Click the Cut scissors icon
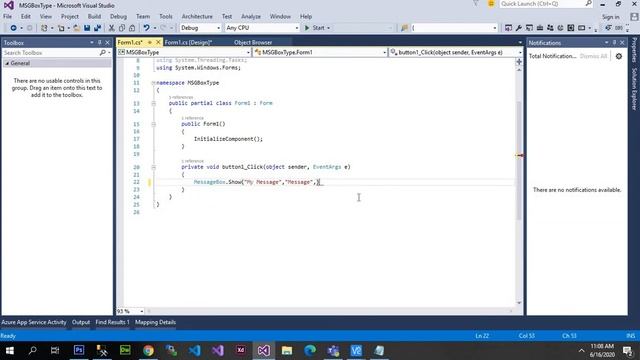 [111, 28]
